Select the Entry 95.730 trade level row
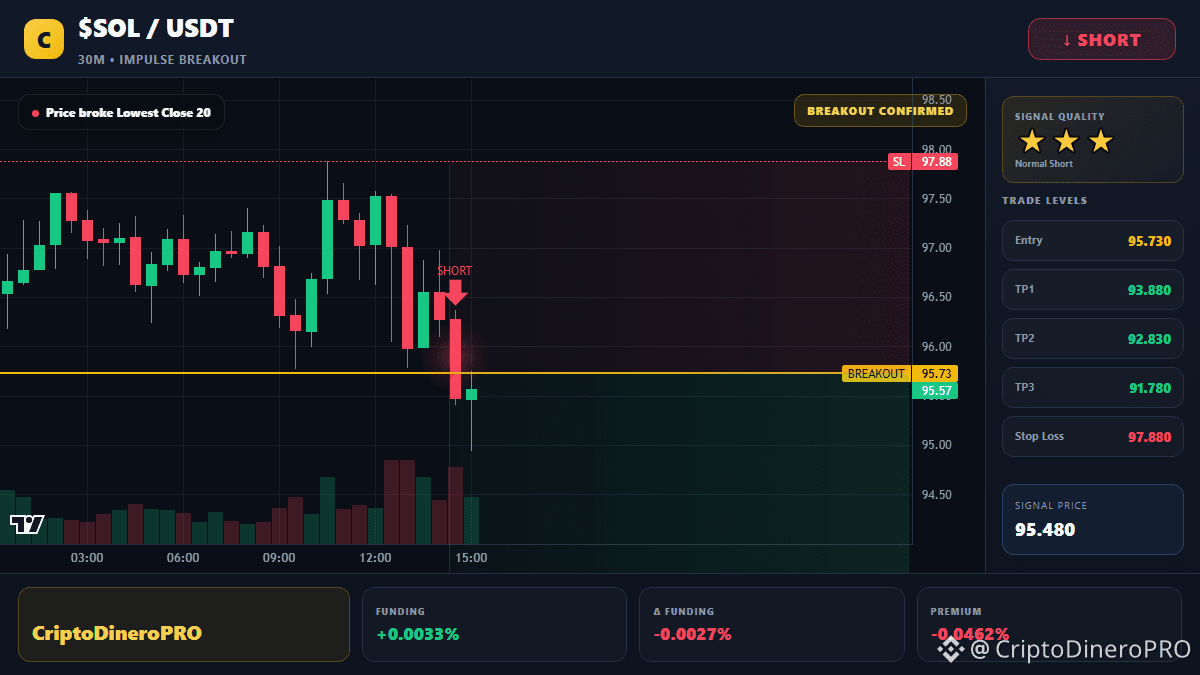The image size is (1200, 675). pyautogui.click(x=1093, y=241)
